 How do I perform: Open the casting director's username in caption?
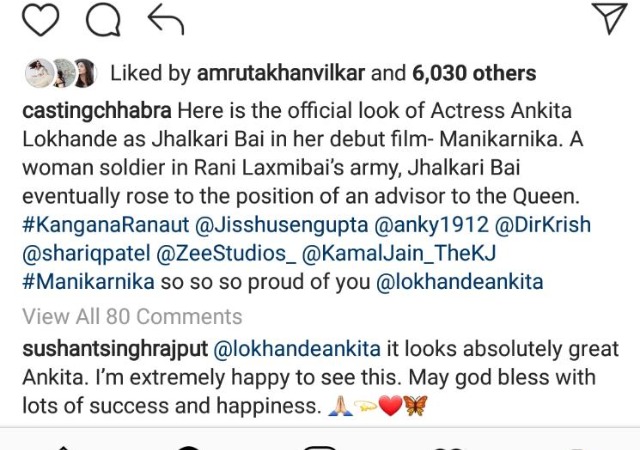[97, 111]
